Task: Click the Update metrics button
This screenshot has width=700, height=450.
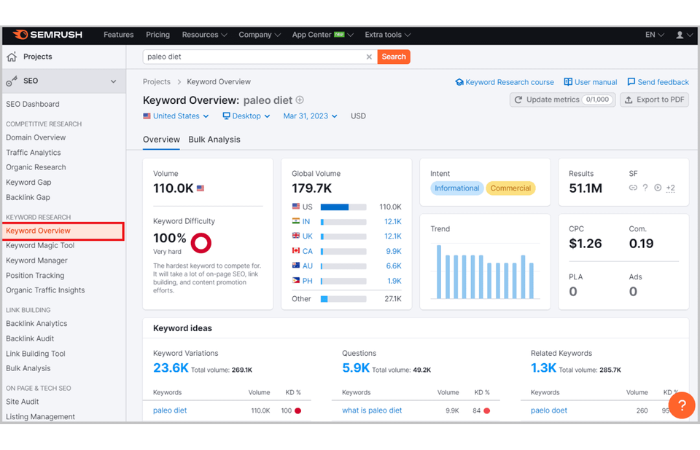Action: [562, 100]
